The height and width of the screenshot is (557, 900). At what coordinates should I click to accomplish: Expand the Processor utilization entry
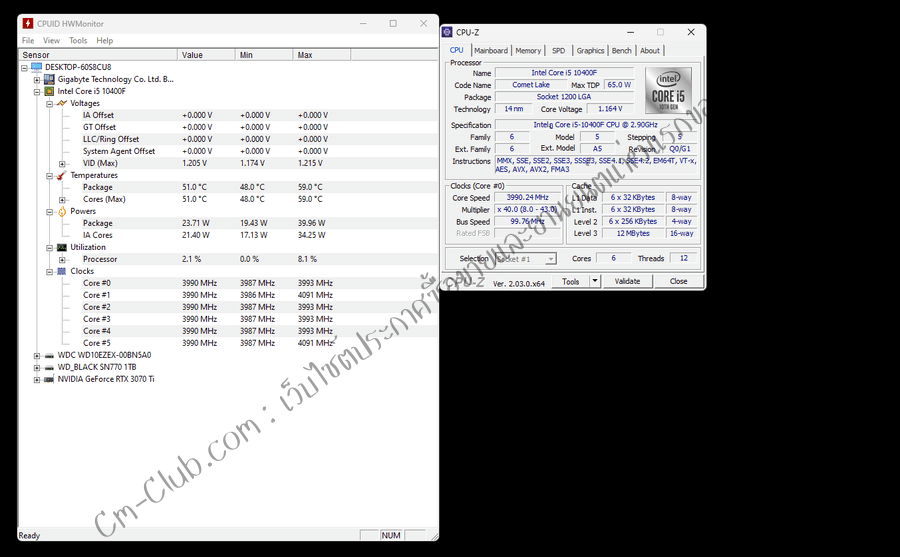tap(62, 260)
